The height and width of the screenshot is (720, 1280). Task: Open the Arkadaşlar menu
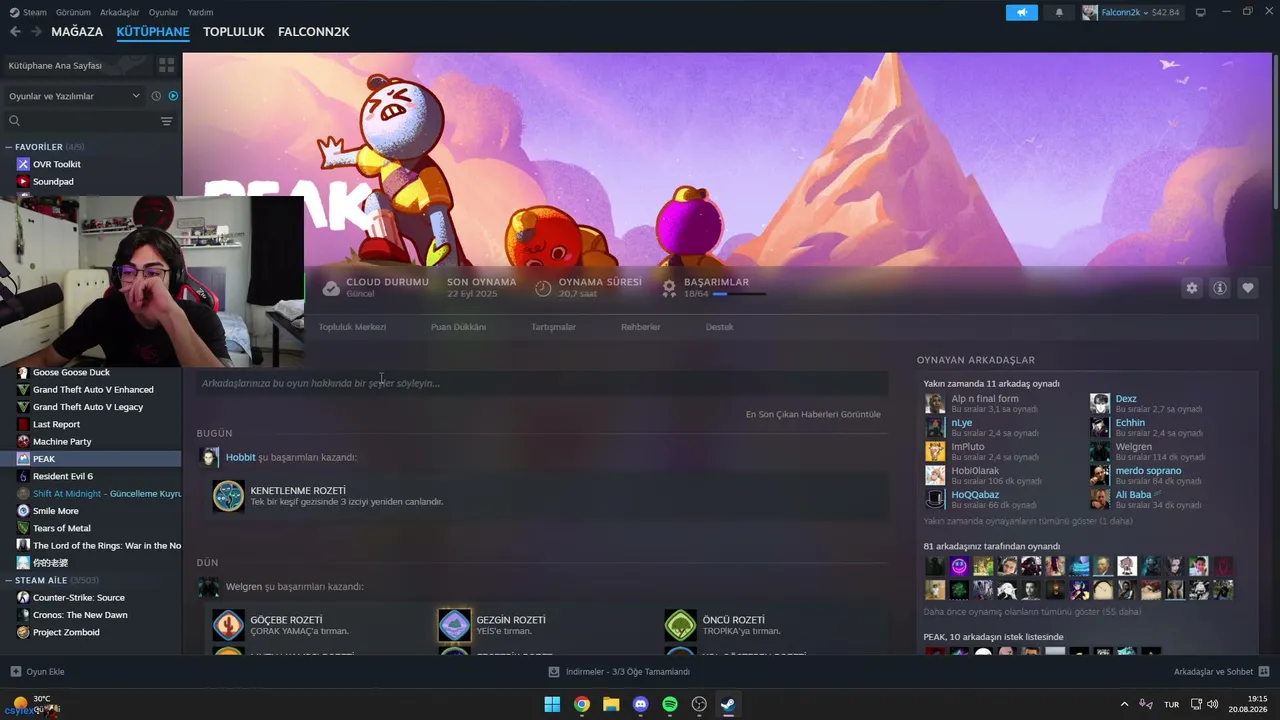point(120,12)
